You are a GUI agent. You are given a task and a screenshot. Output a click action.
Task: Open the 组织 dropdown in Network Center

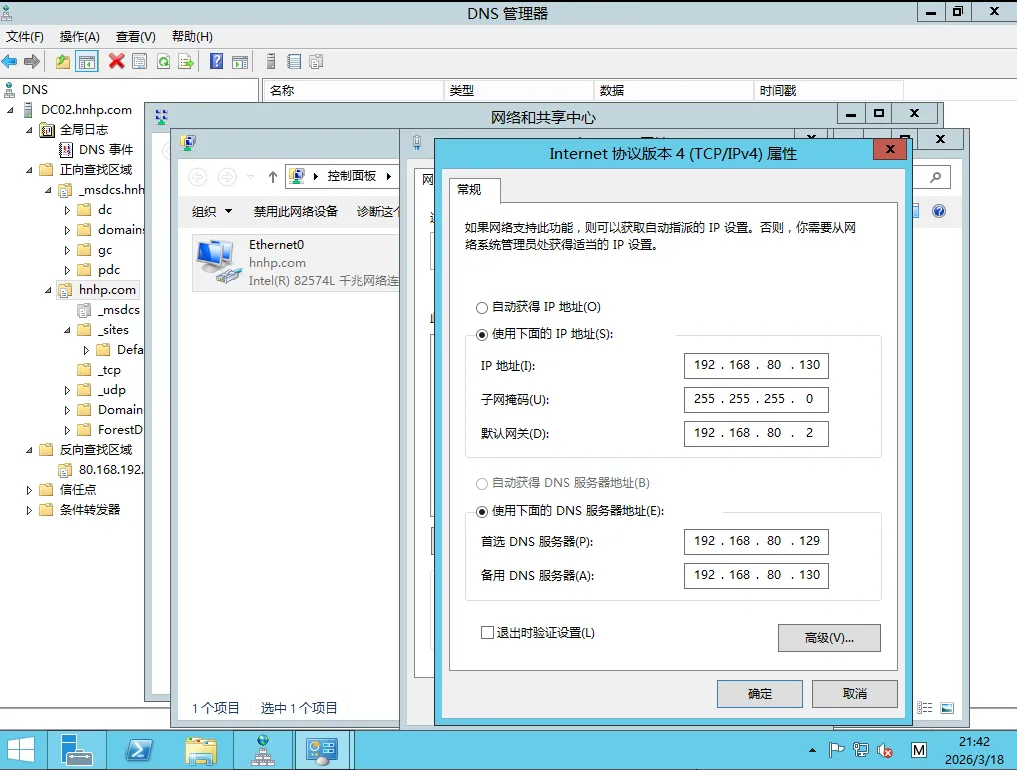coord(211,211)
